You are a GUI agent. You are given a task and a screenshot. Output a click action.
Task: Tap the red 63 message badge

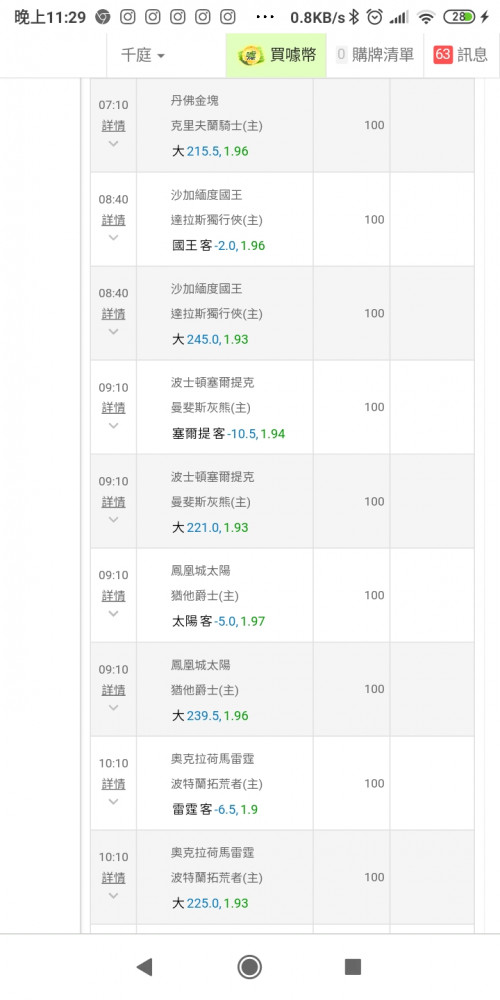pyautogui.click(x=443, y=55)
